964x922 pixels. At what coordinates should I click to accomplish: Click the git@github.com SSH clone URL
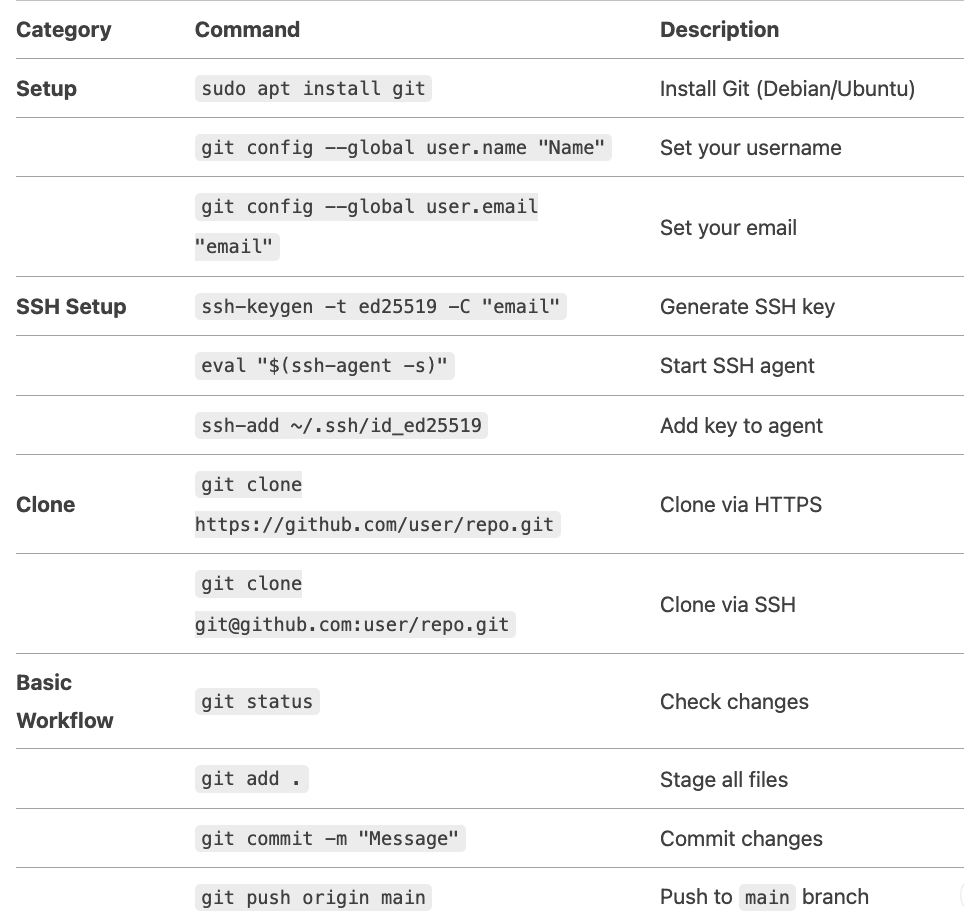355,625
